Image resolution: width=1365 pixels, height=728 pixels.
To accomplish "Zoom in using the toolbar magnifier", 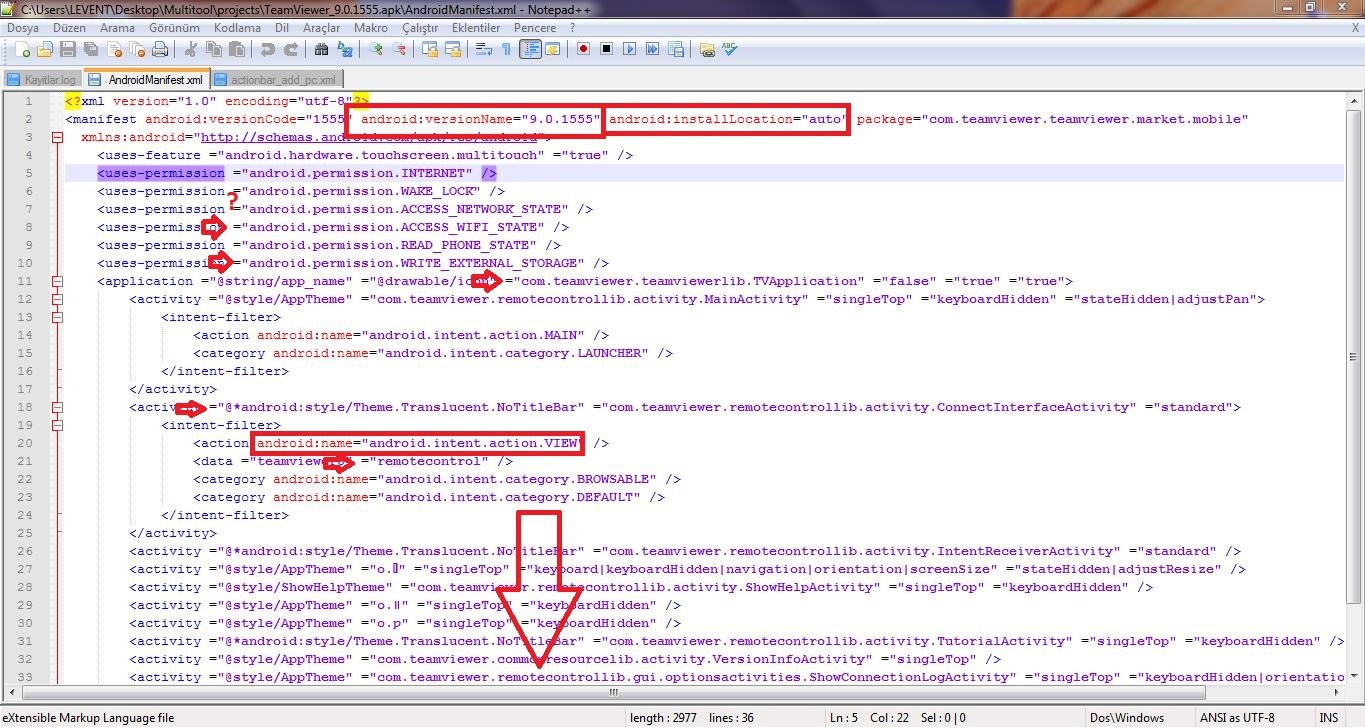I will coord(376,49).
